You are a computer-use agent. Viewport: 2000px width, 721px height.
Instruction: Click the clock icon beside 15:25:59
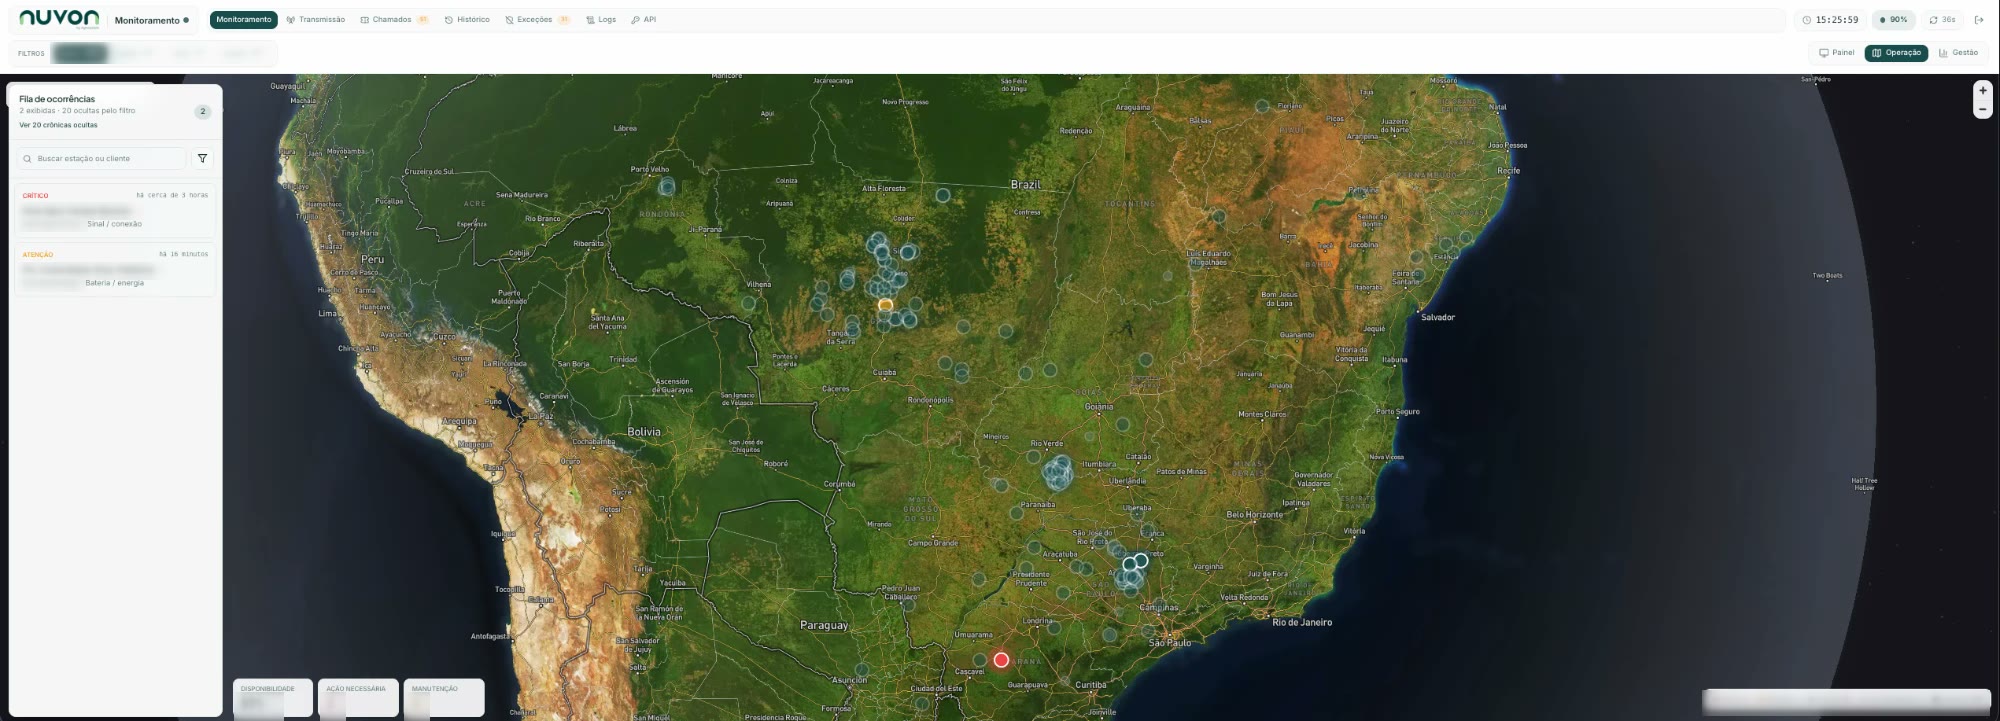coord(1807,20)
